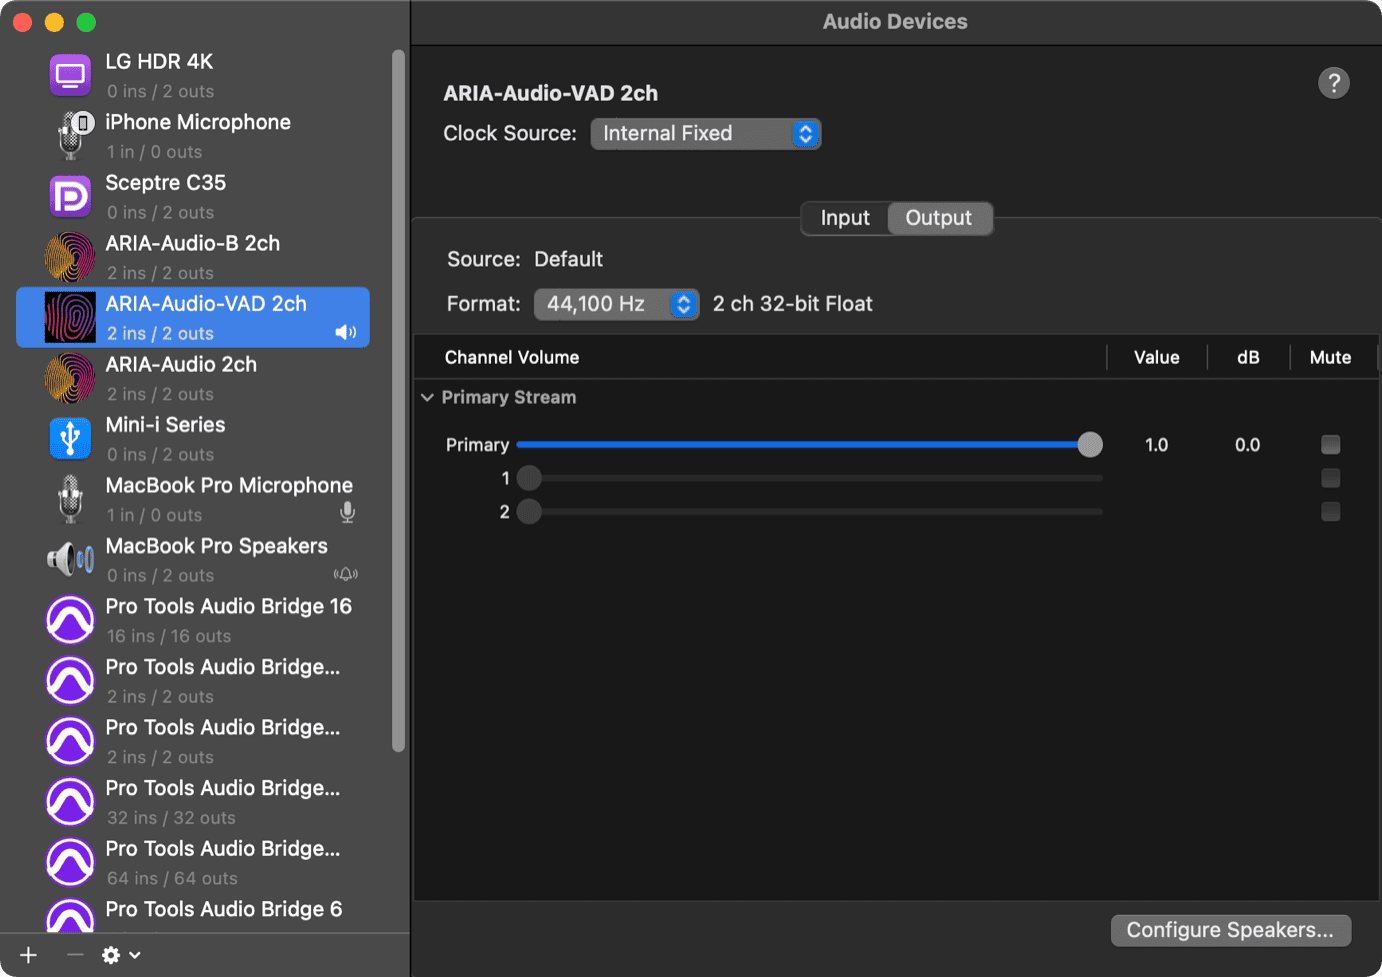Click the Channel Volume column header
The image size is (1382, 977).
[512, 358]
